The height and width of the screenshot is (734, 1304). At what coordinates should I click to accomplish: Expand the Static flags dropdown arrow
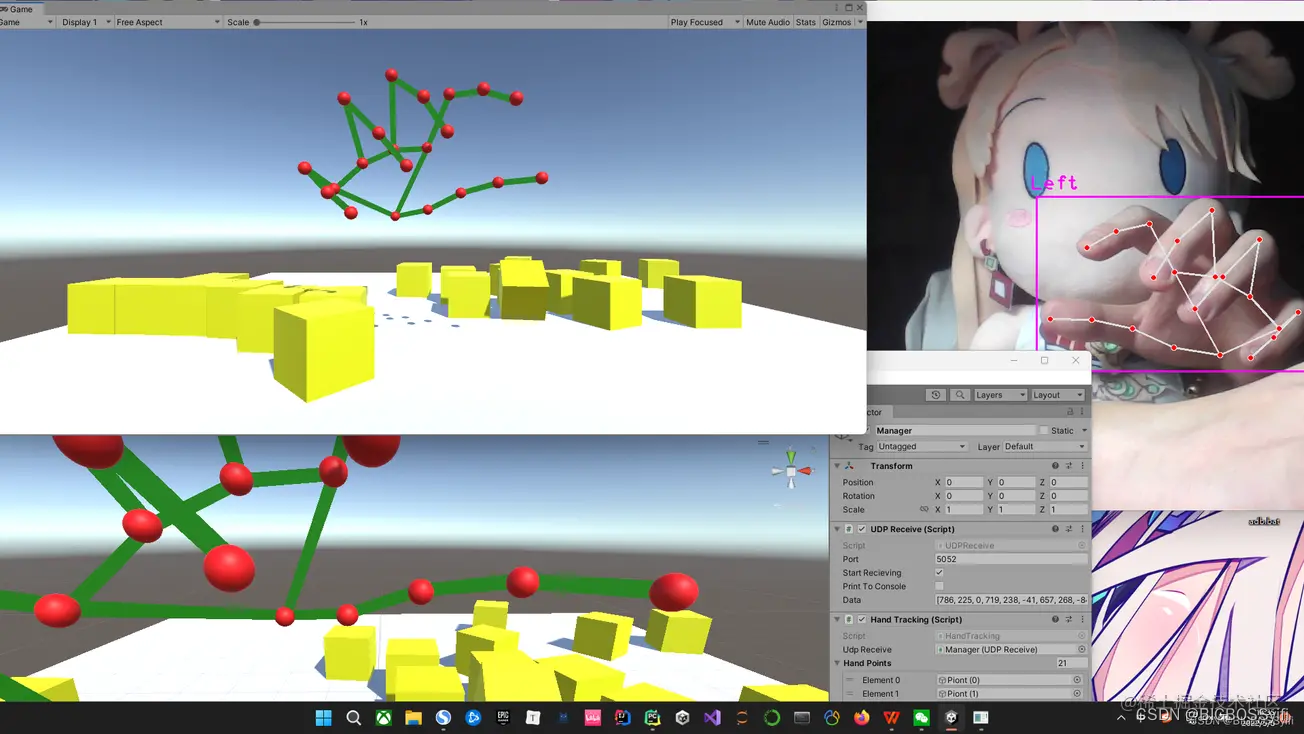(x=1084, y=431)
